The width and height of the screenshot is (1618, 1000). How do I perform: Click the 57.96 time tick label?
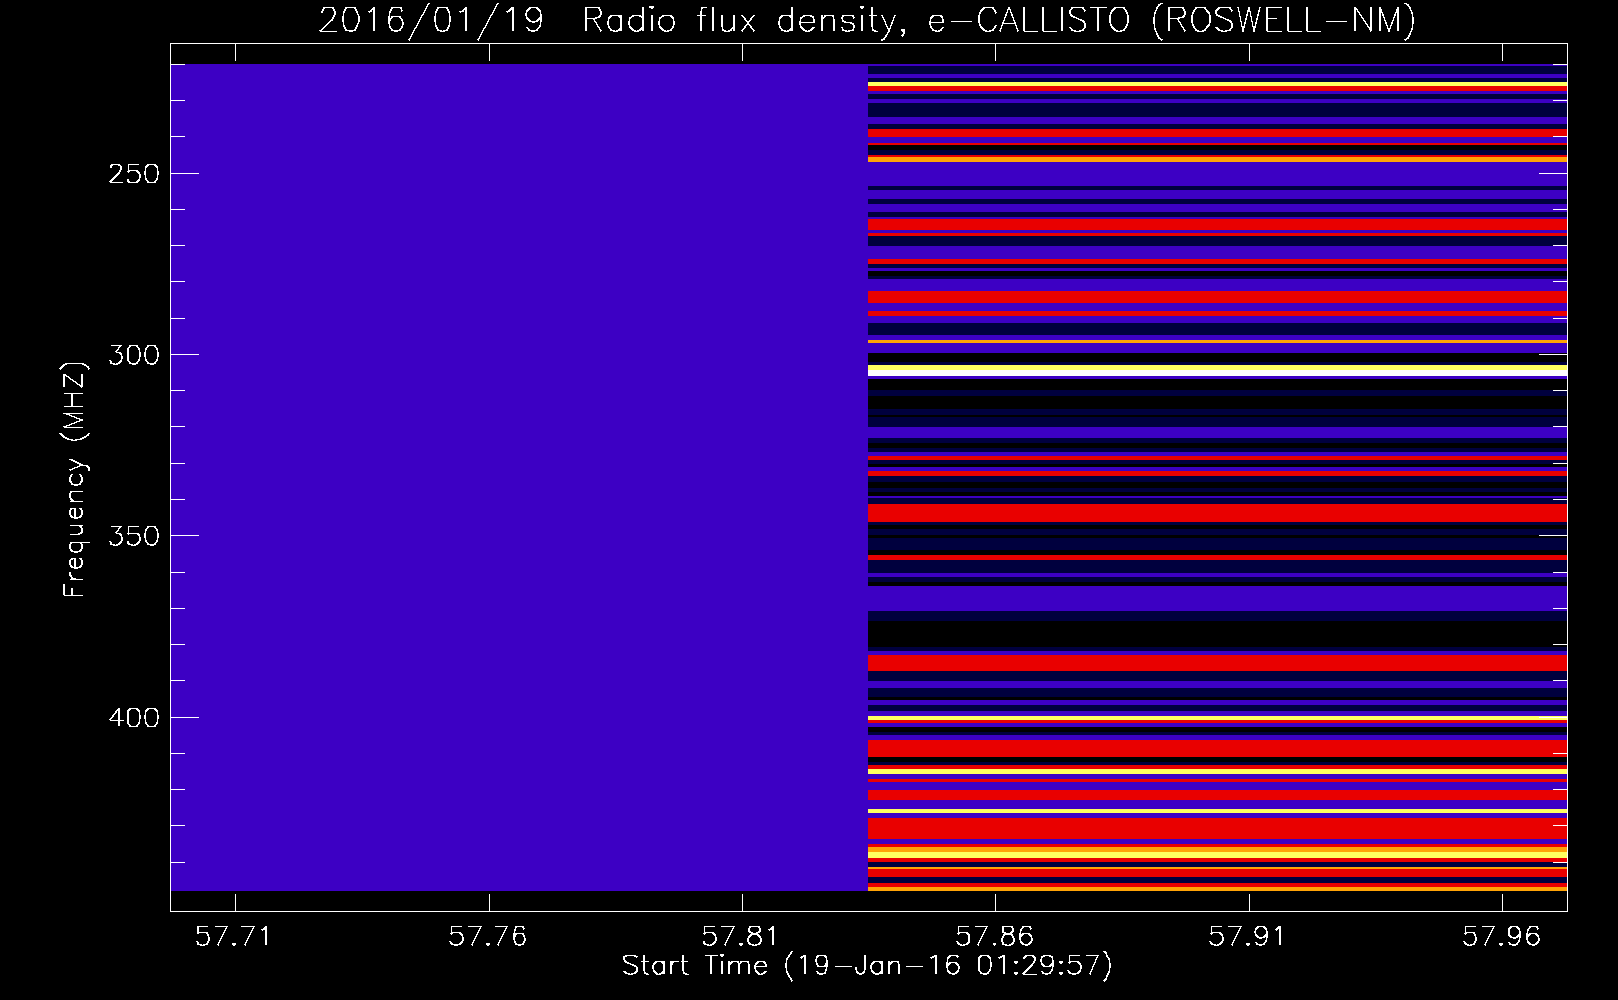click(1502, 936)
